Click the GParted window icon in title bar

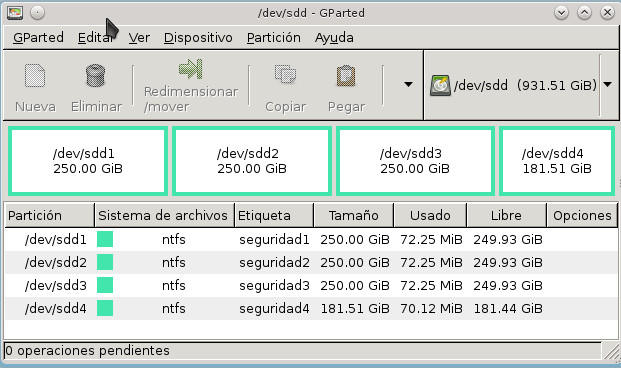[15, 13]
